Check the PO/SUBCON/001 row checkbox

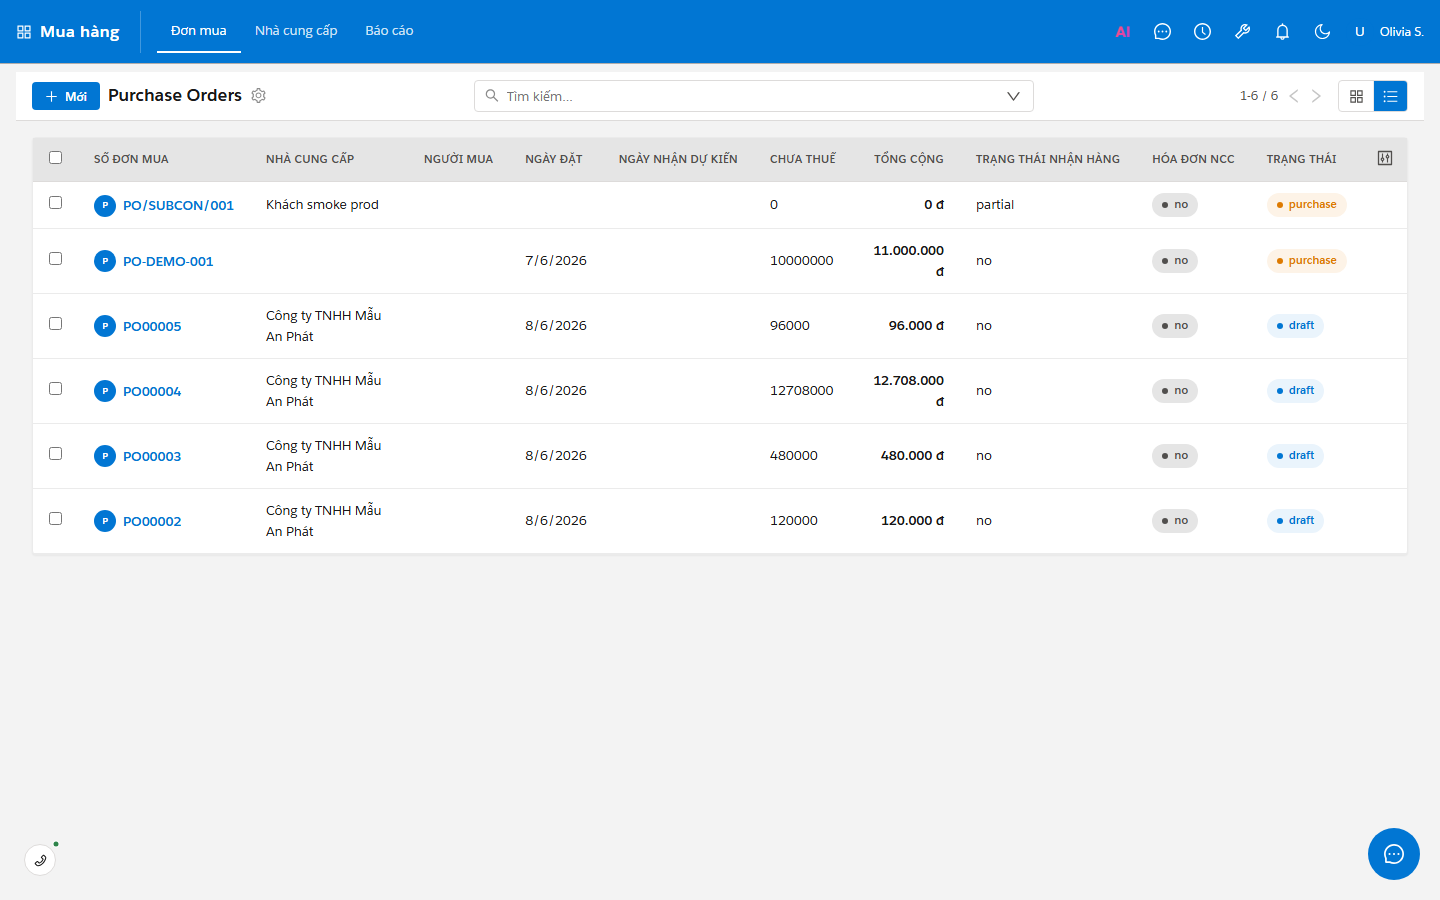pyautogui.click(x=56, y=203)
